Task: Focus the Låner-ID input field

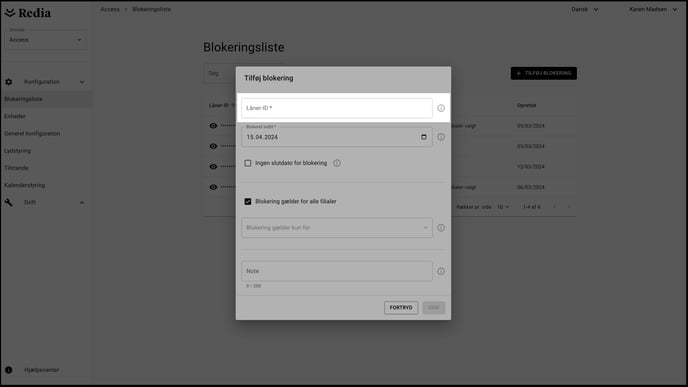Action: 337,108
